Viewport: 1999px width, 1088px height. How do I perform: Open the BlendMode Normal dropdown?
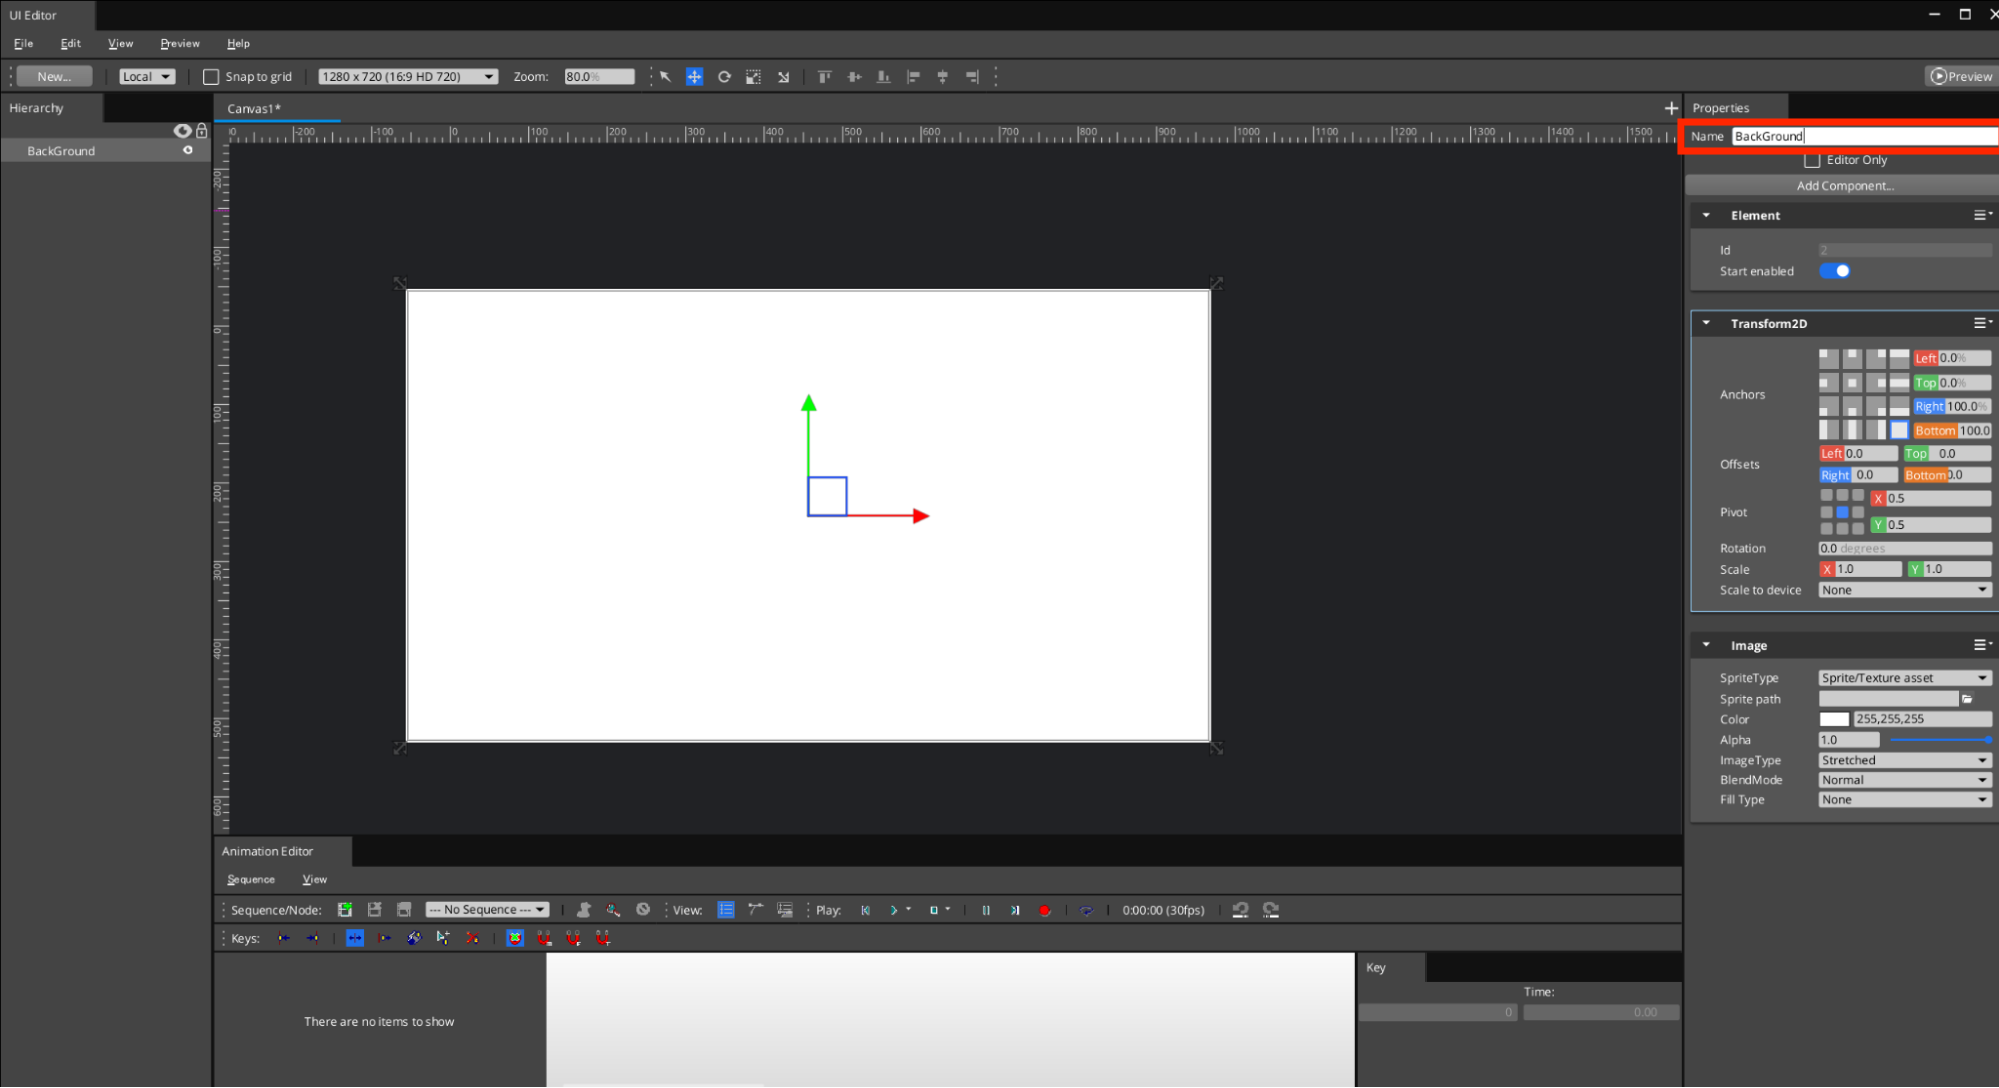1905,780
